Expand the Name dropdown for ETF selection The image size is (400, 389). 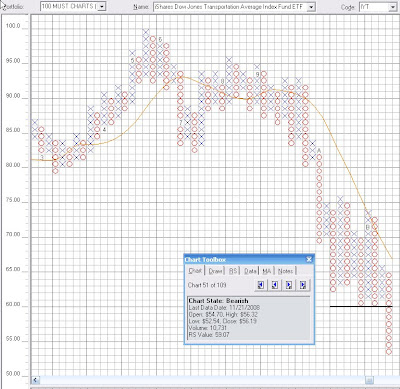click(311, 7)
